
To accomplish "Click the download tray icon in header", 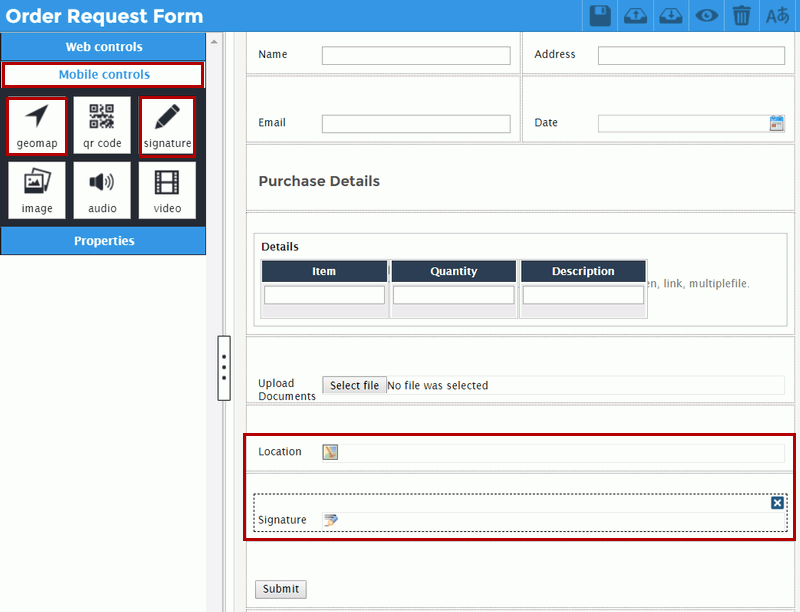I will coord(670,15).
